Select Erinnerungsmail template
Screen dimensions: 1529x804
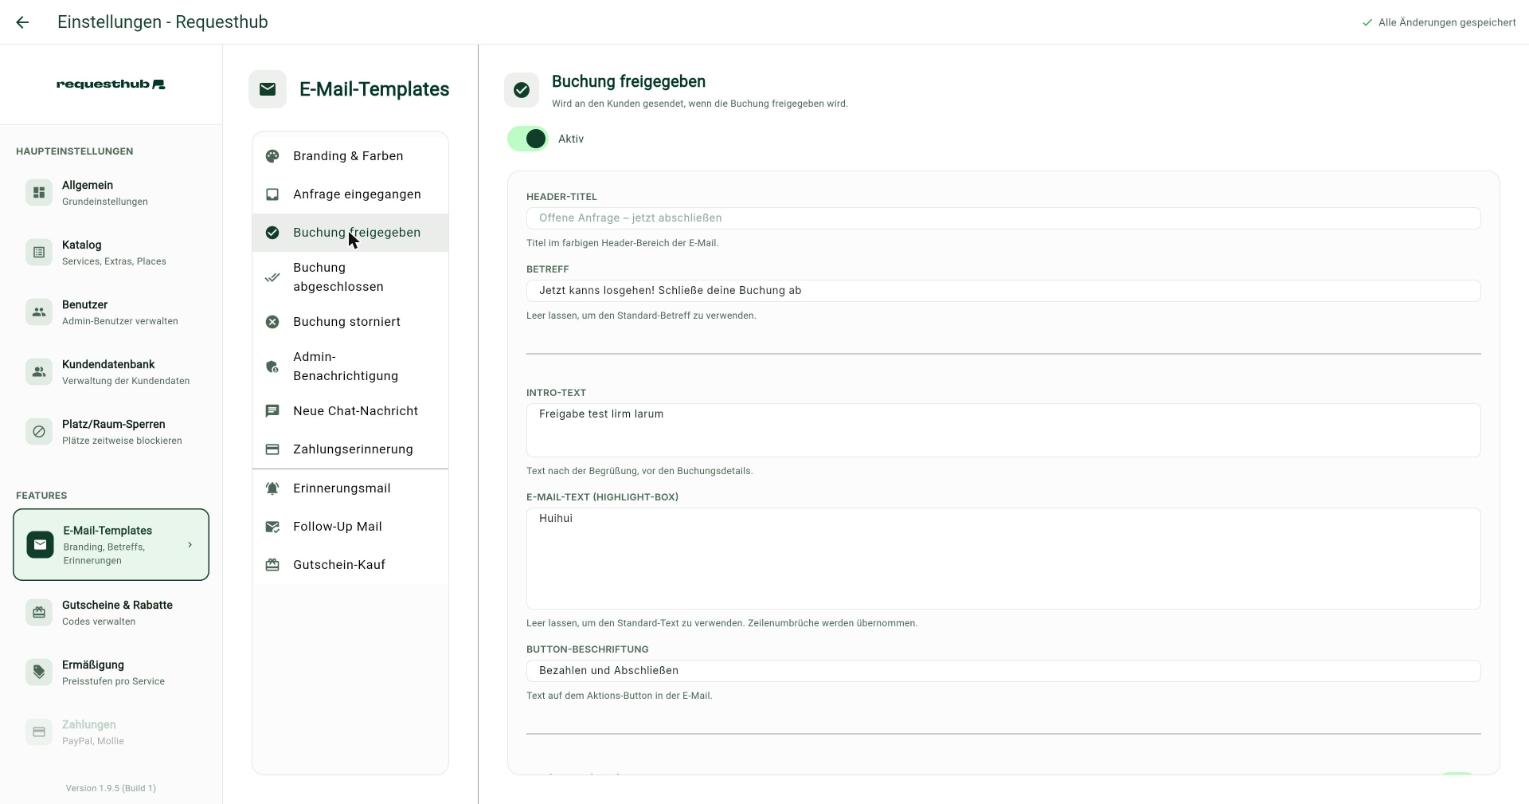click(x=350, y=488)
